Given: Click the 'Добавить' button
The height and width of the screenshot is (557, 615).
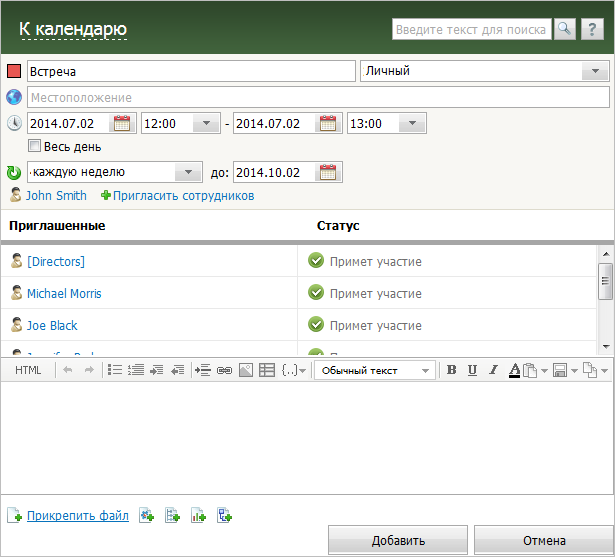Looking at the screenshot, I should pos(398,540).
